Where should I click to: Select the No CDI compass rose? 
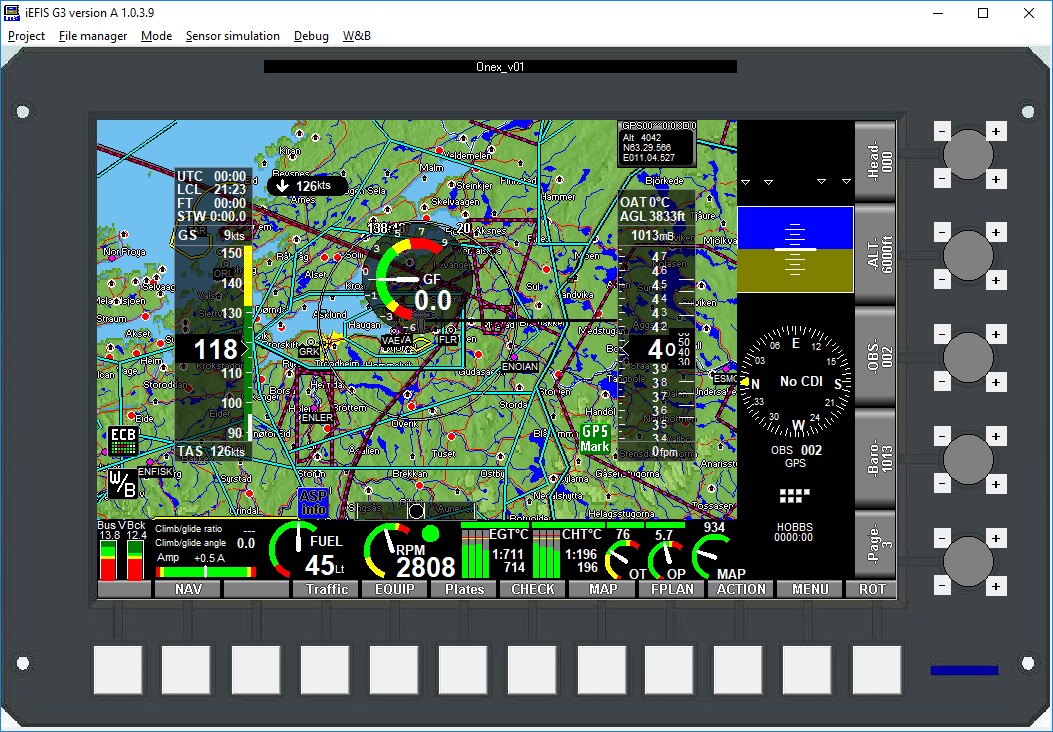pos(797,380)
